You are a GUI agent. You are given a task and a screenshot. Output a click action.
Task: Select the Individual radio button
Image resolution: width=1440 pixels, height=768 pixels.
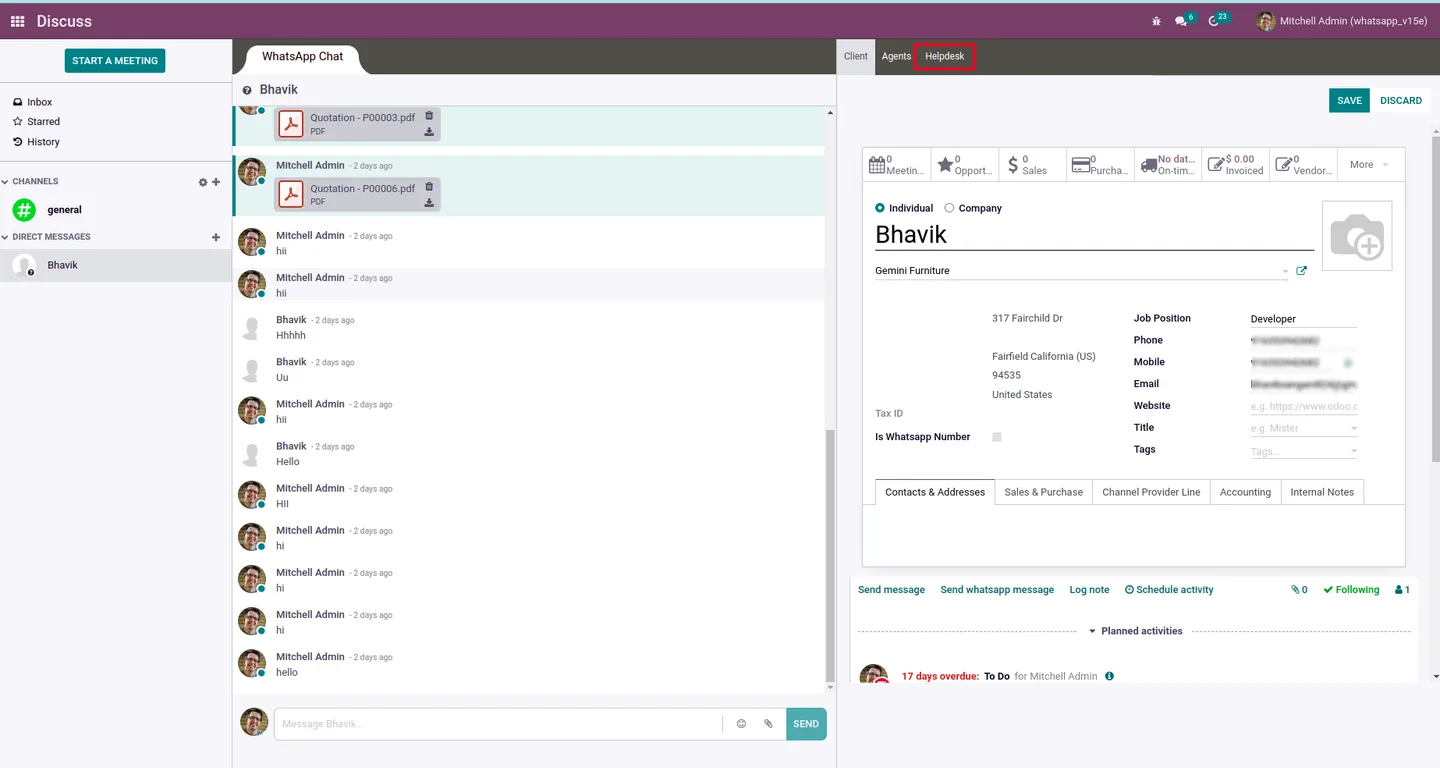[880, 208]
